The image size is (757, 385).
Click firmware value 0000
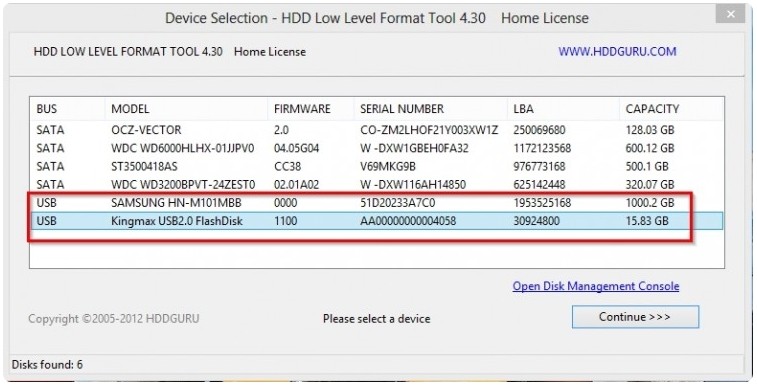coord(285,203)
